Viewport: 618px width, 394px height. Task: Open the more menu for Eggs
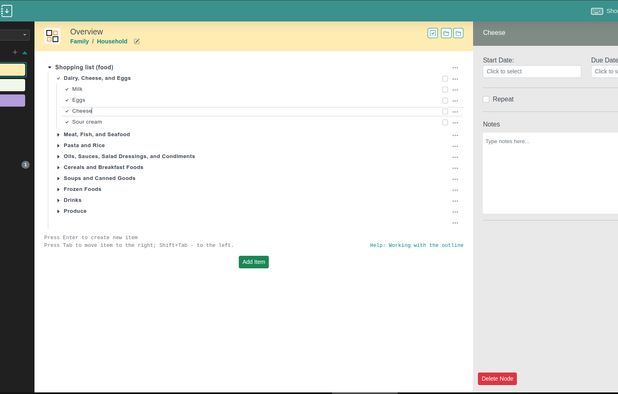tap(455, 101)
